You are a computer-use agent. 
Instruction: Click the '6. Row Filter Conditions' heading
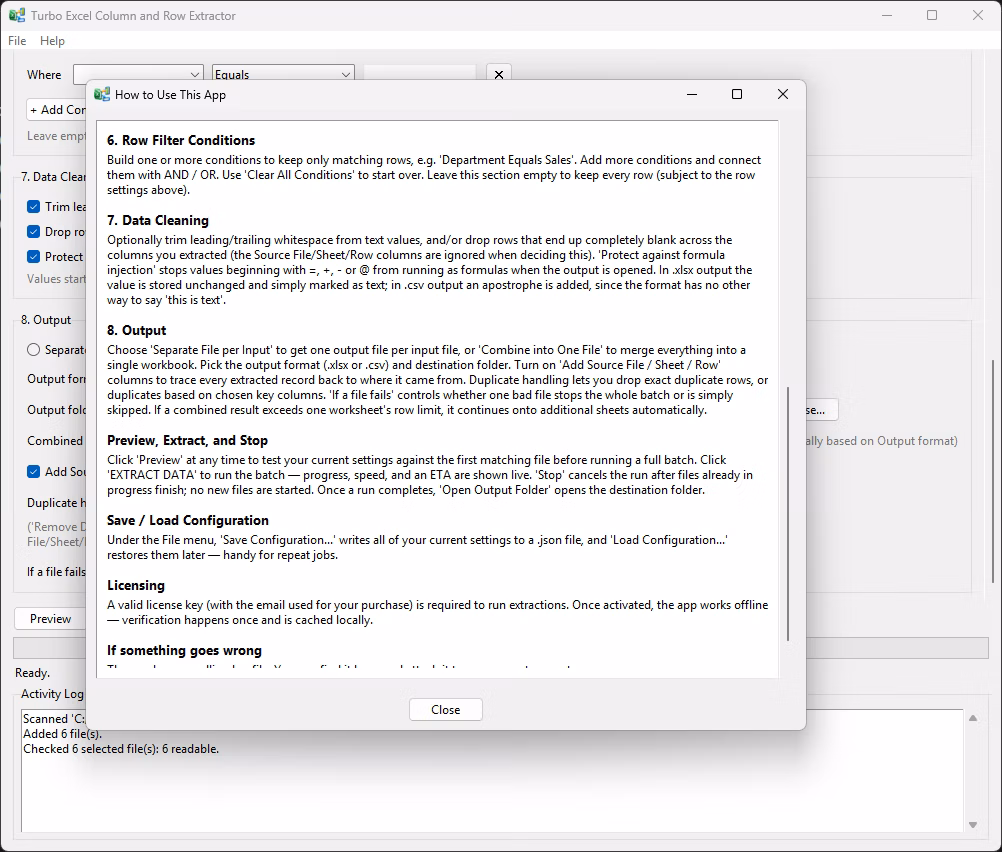(x=181, y=140)
